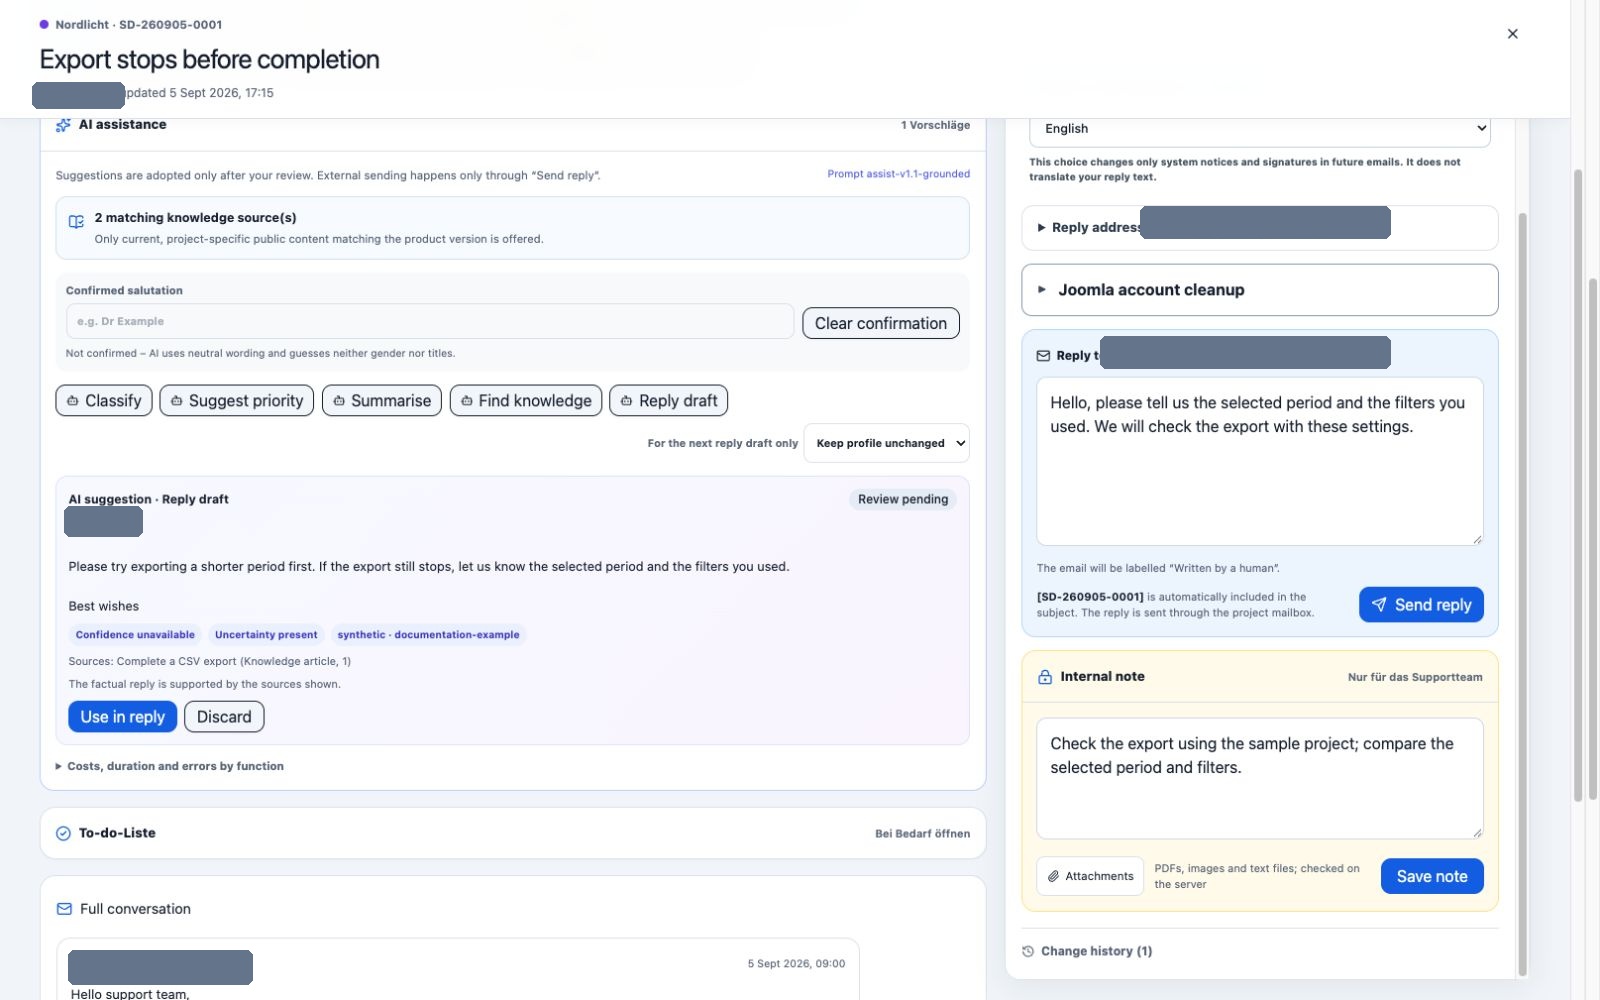1600x1000 pixels.
Task: Close the ticket dialog with the X
Action: (x=1512, y=34)
